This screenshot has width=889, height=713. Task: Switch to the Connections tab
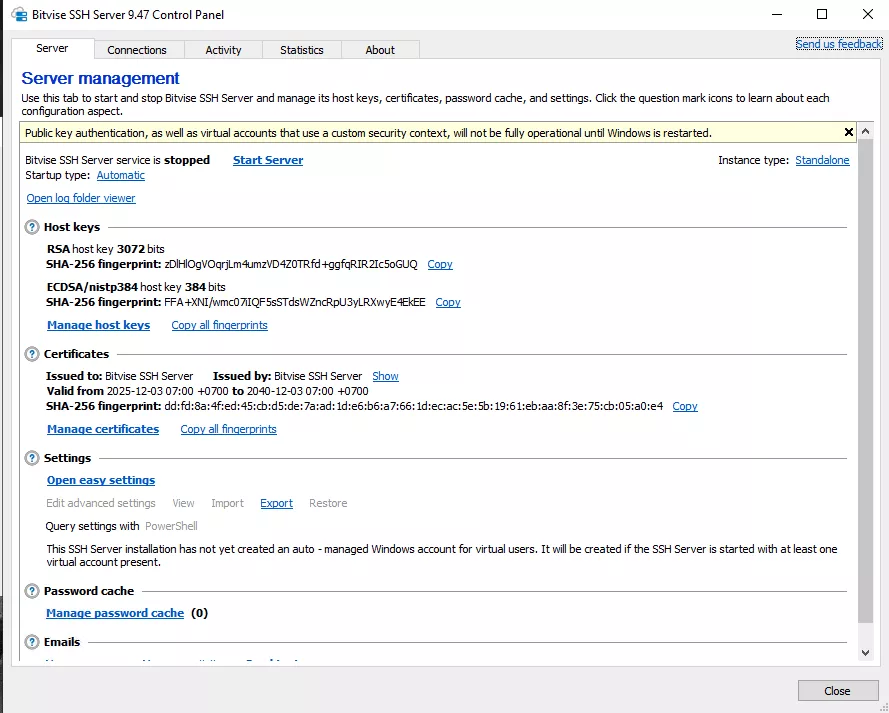(x=137, y=50)
